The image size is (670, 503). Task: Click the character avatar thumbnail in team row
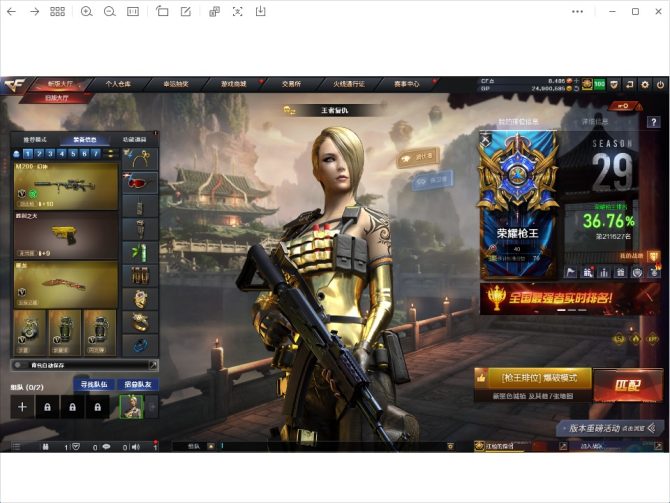(132, 406)
